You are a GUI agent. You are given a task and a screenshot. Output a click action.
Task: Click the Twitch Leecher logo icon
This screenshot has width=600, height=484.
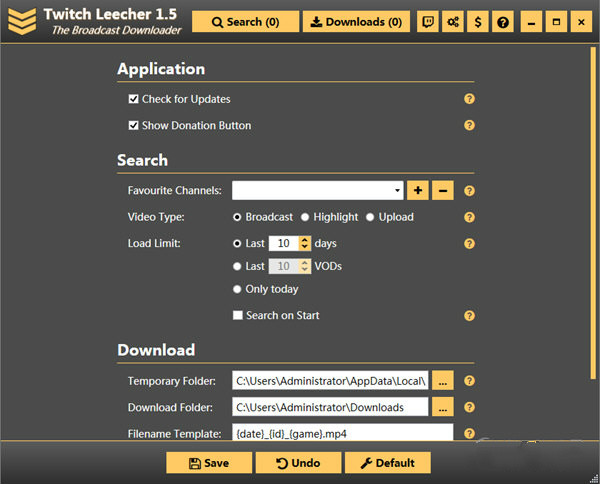point(22,21)
